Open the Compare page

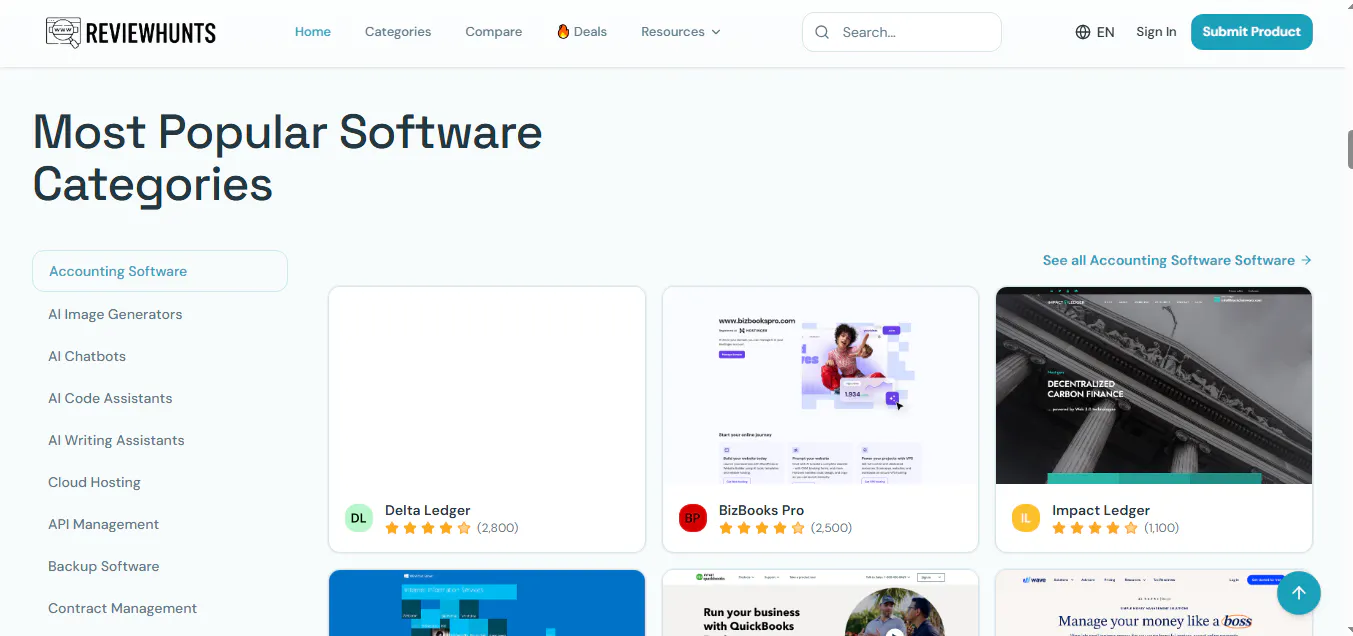[494, 32]
